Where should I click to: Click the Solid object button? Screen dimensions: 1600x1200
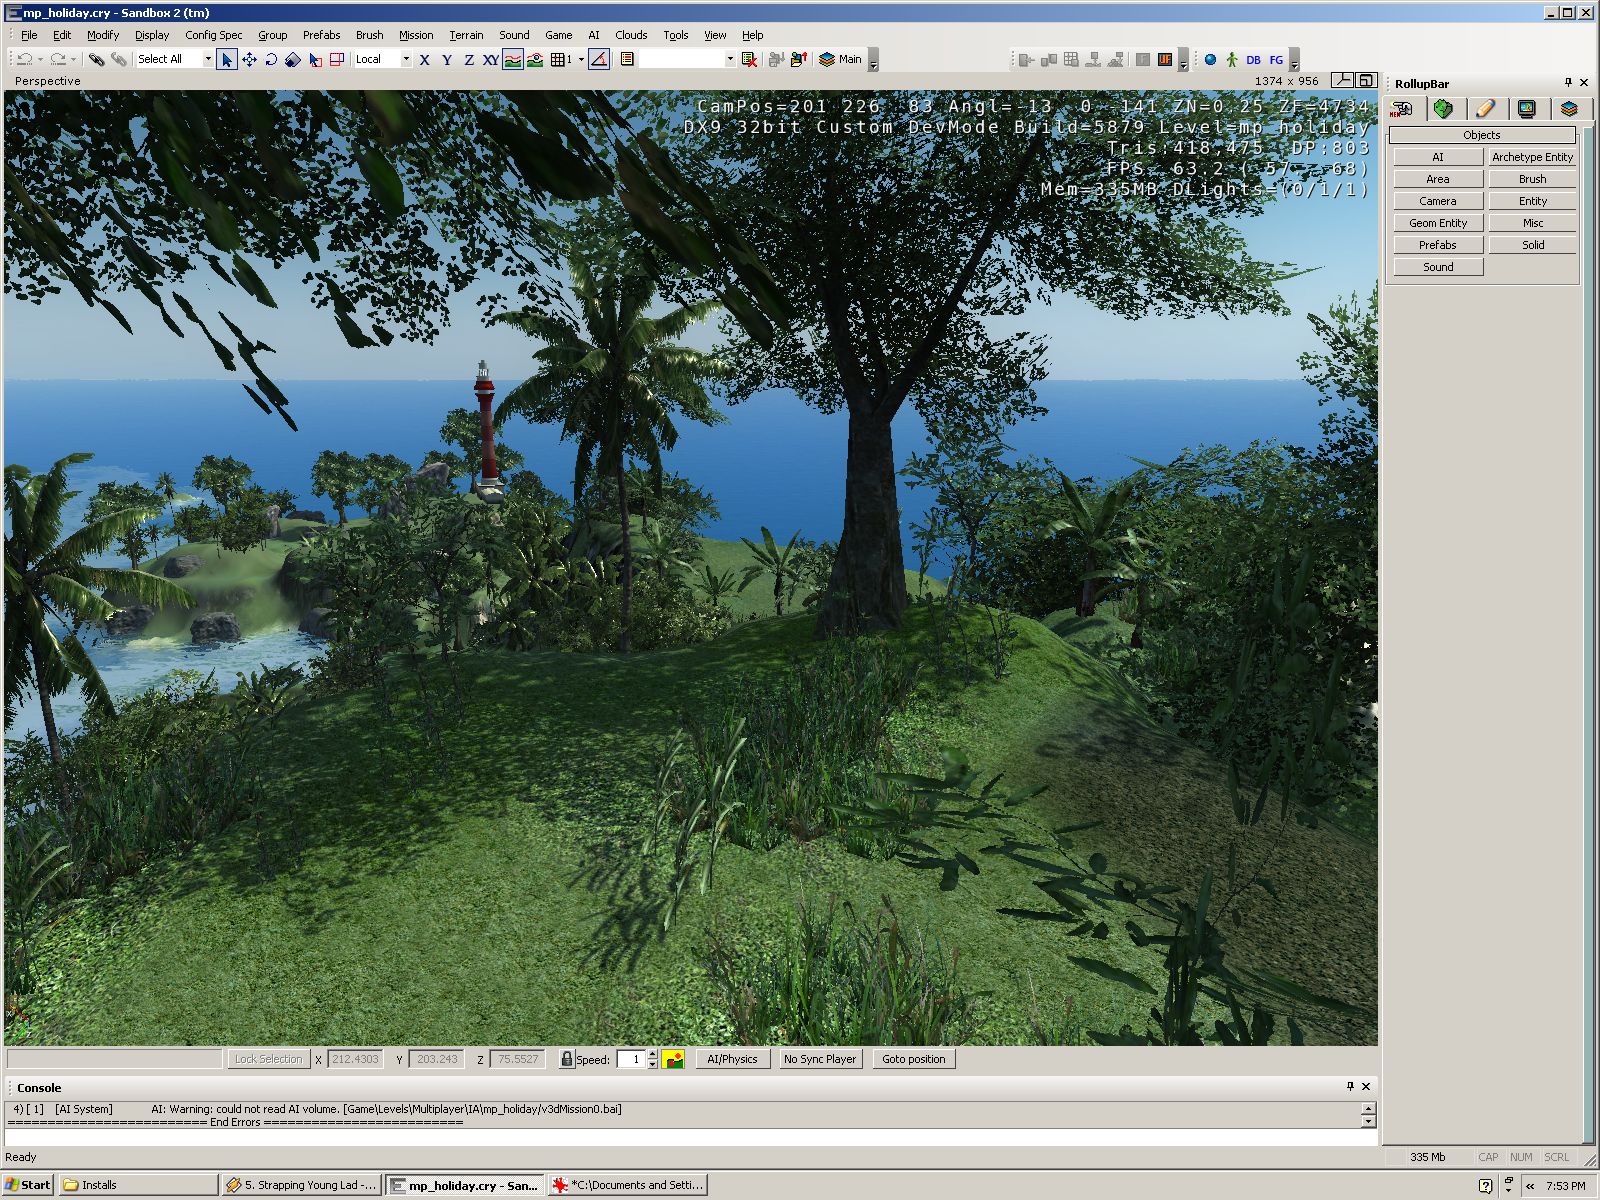point(1532,245)
